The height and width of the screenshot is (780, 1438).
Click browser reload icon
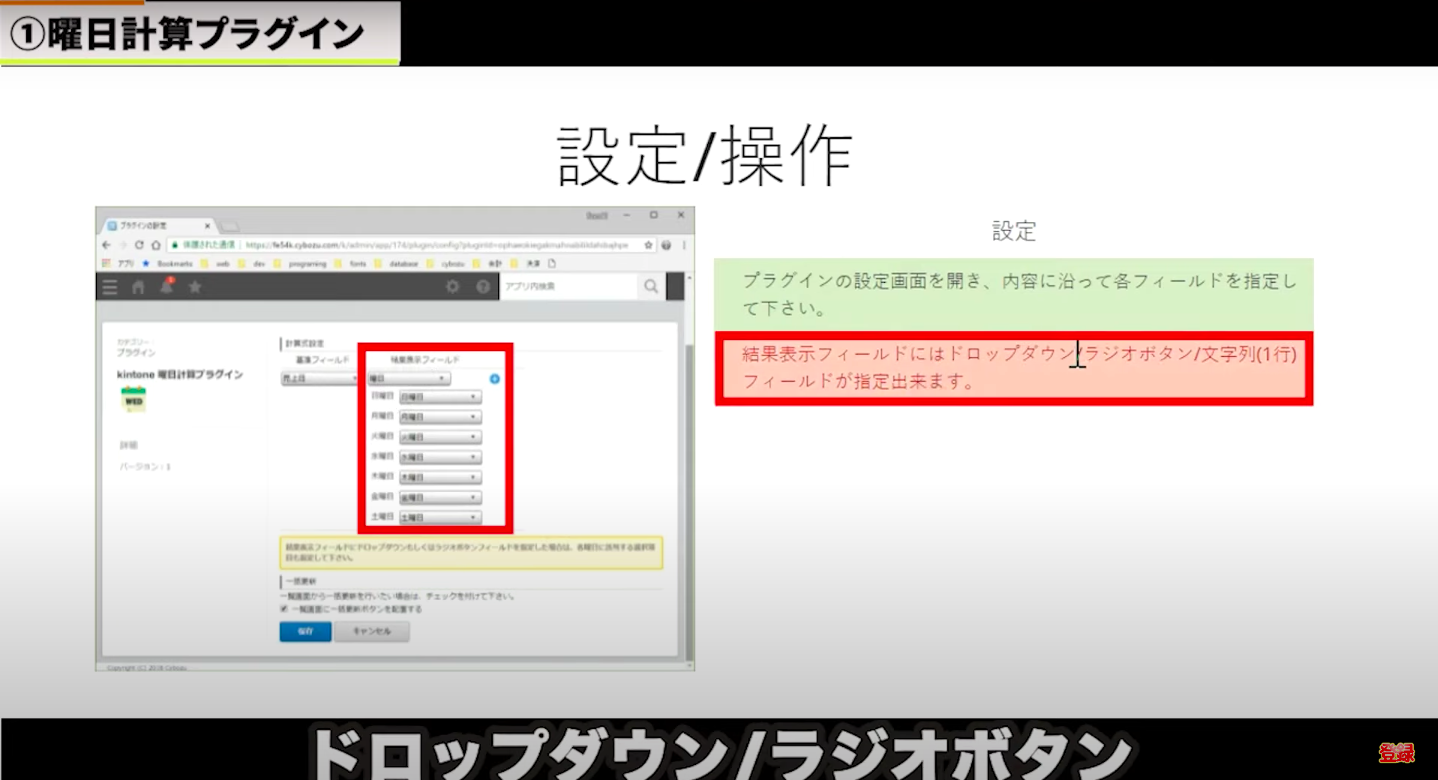click(139, 245)
